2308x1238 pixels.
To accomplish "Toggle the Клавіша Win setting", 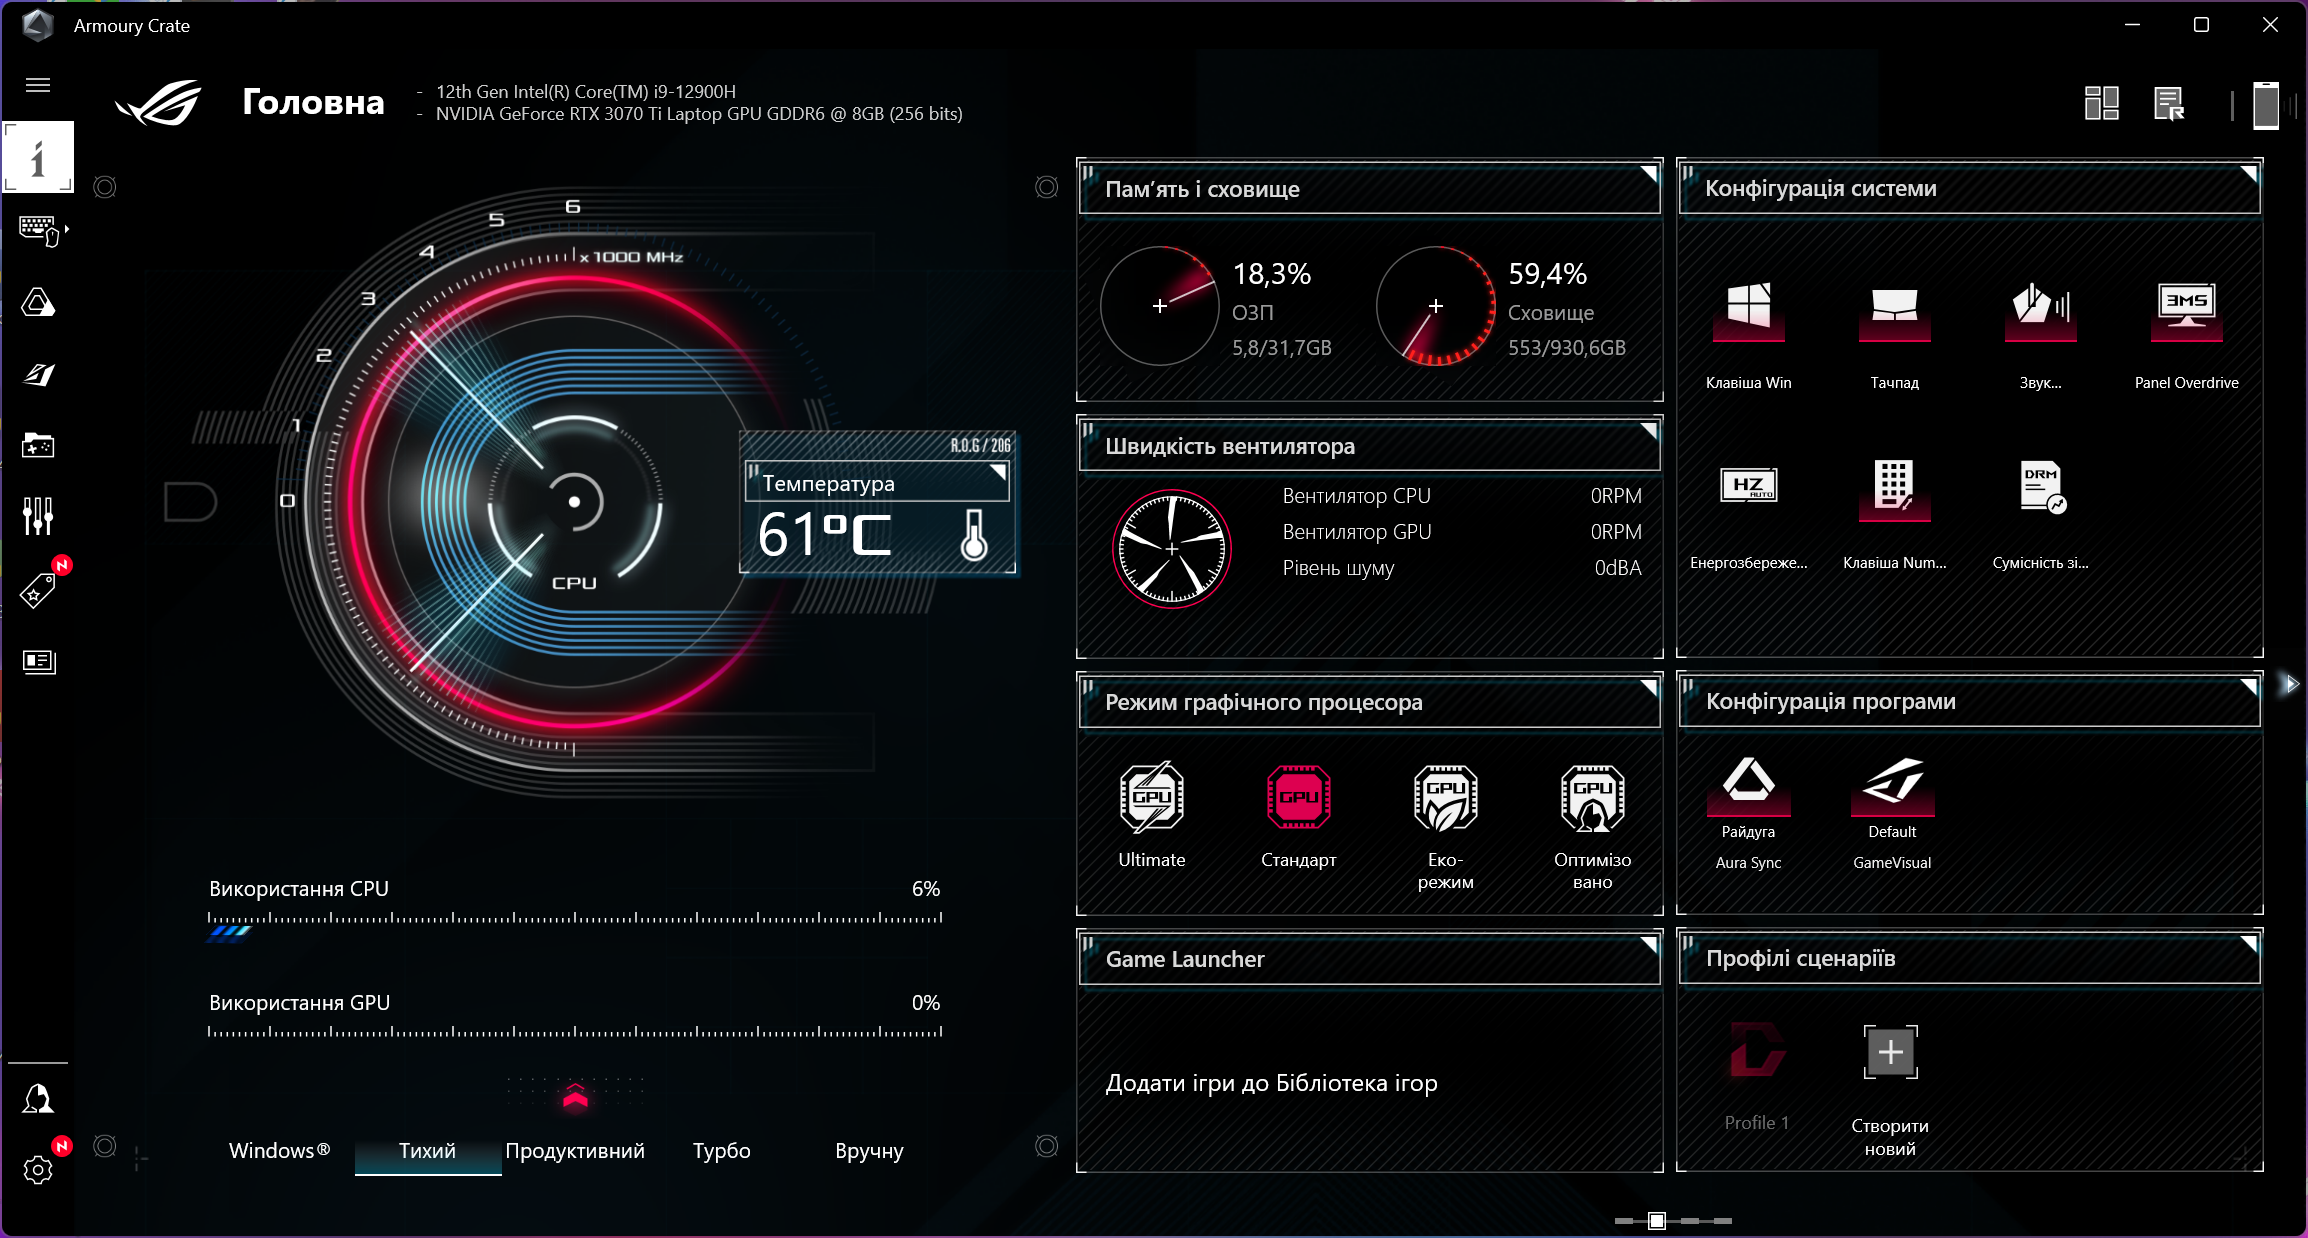I will click(x=1748, y=312).
